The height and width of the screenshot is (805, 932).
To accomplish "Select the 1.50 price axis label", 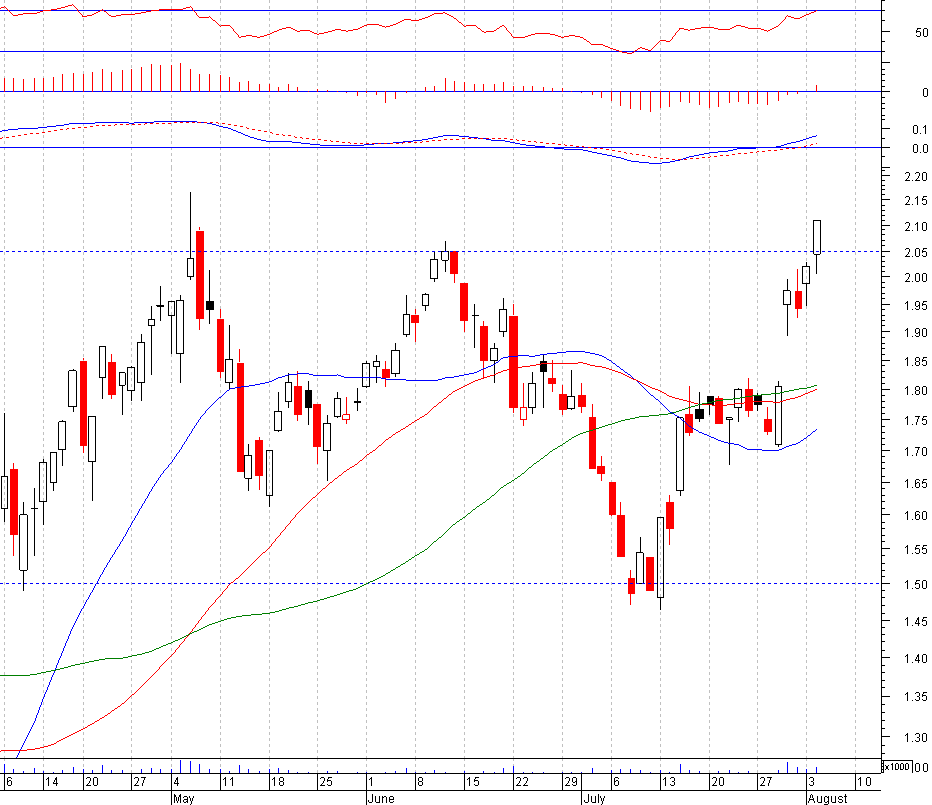I will pos(915,584).
